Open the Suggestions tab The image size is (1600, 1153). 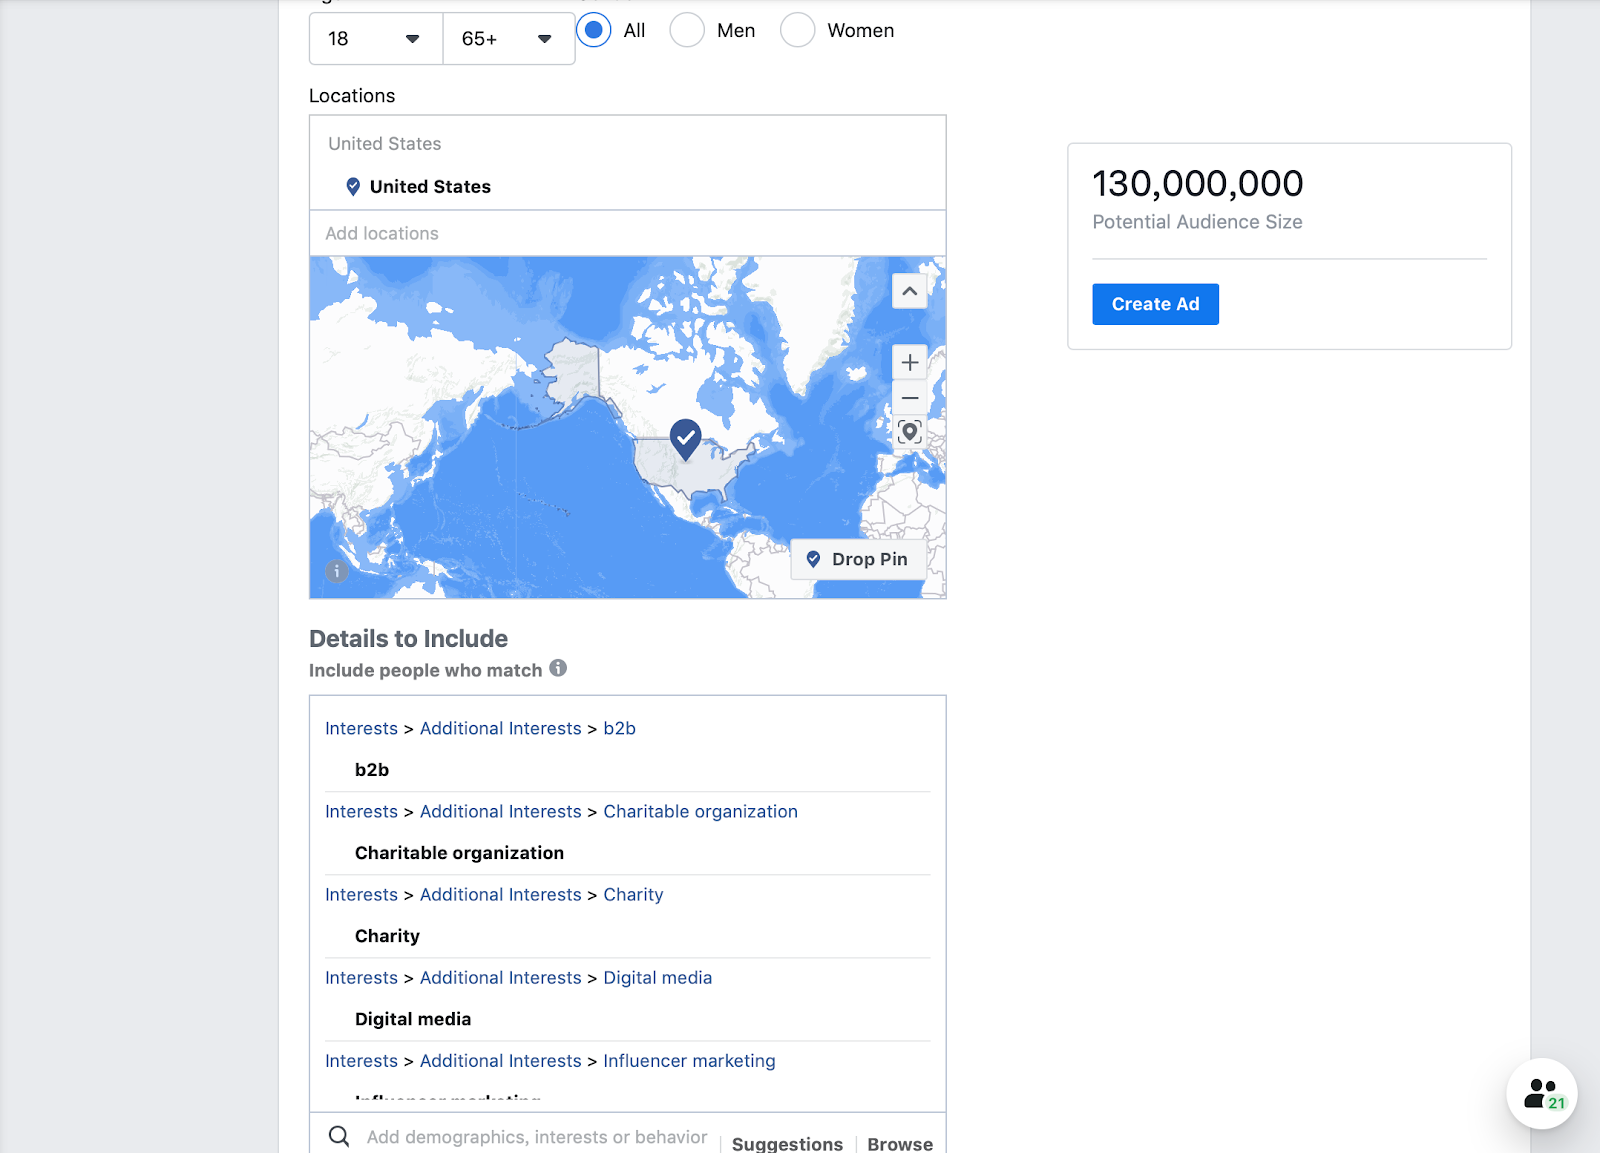click(787, 1143)
